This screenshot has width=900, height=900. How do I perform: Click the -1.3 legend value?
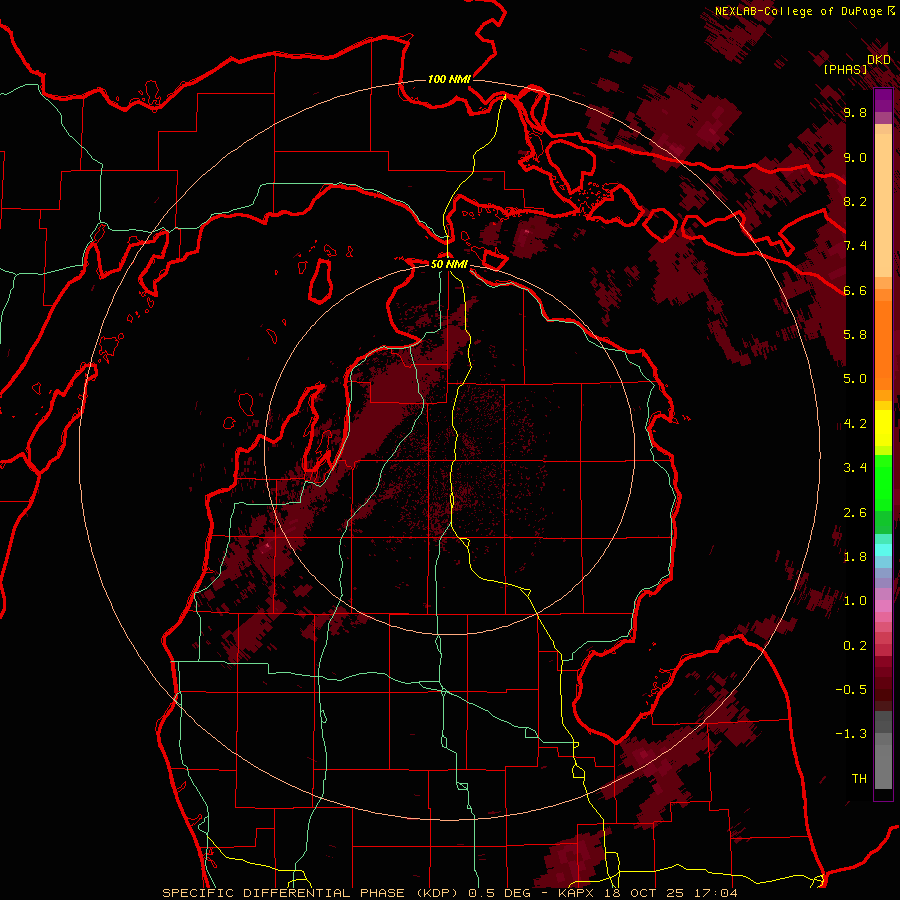pos(851,734)
